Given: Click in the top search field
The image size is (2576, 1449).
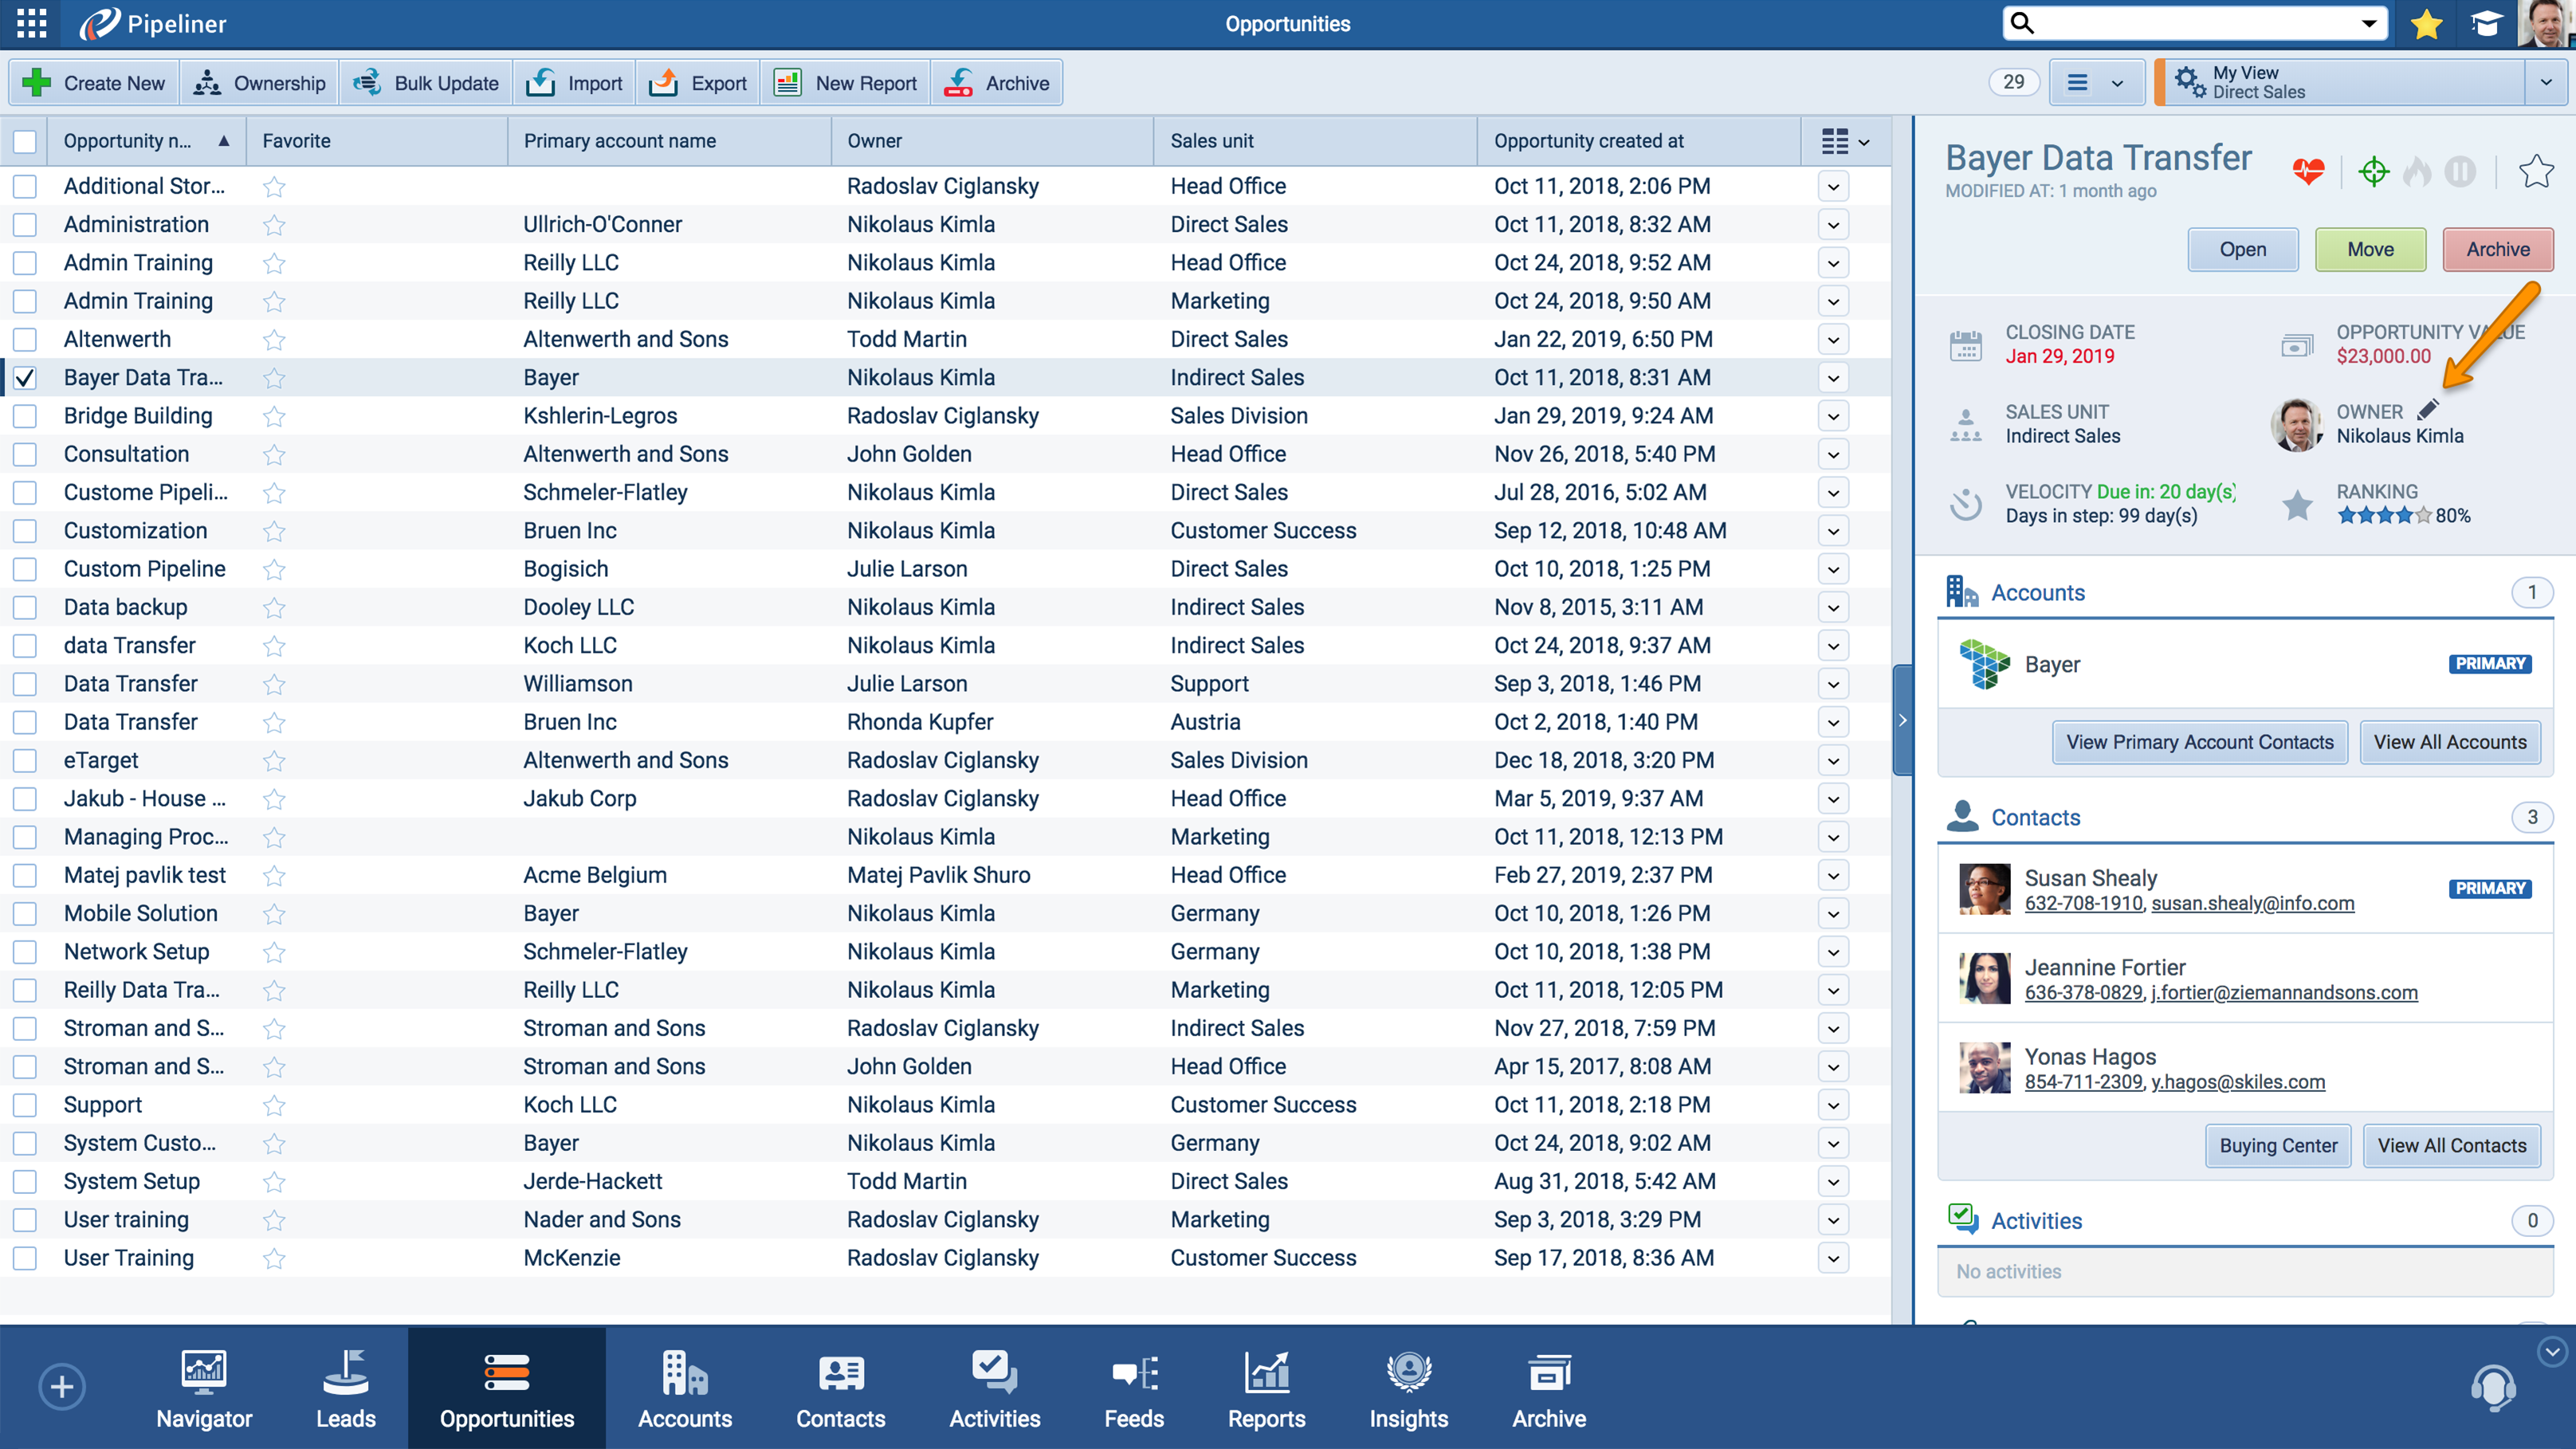Looking at the screenshot, I should pyautogui.click(x=2190, y=23).
